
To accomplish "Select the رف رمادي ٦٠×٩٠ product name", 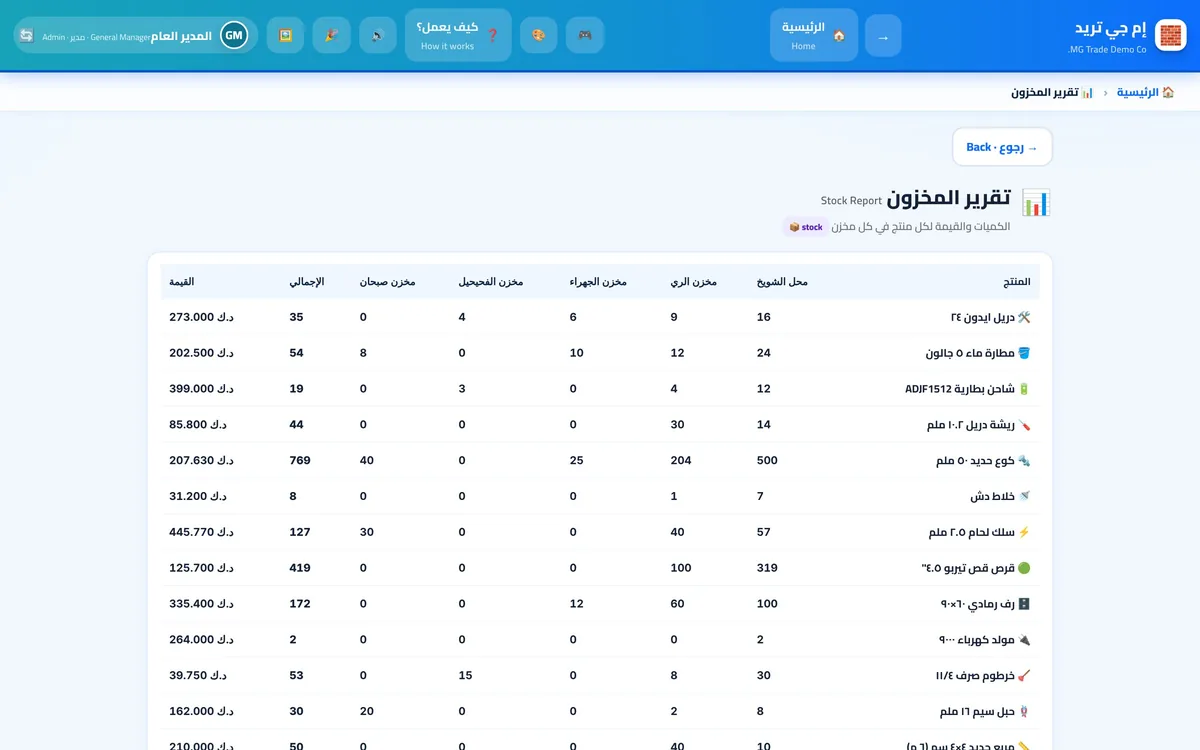I will tap(985, 604).
